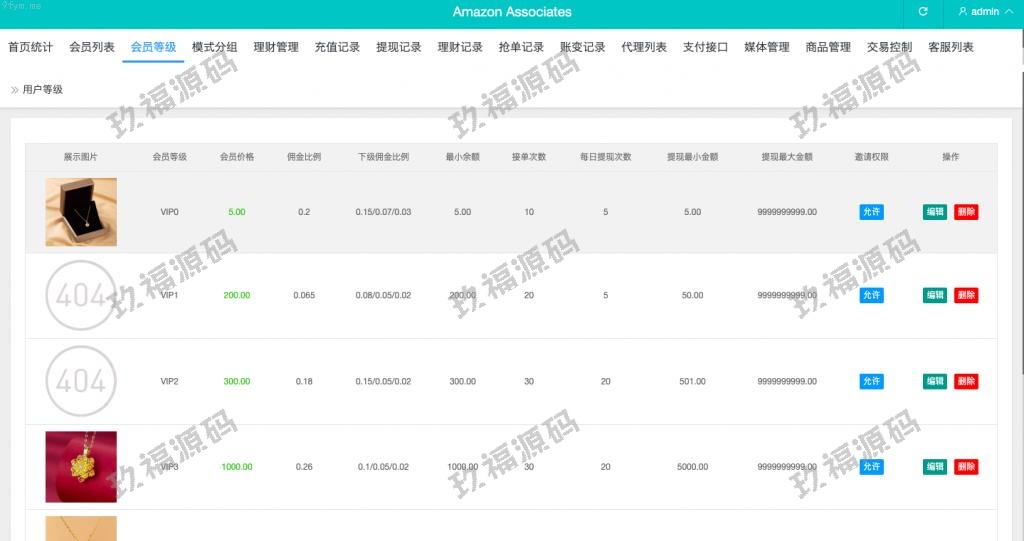Open the 提现记录 tab

pyautogui.click(x=398, y=47)
